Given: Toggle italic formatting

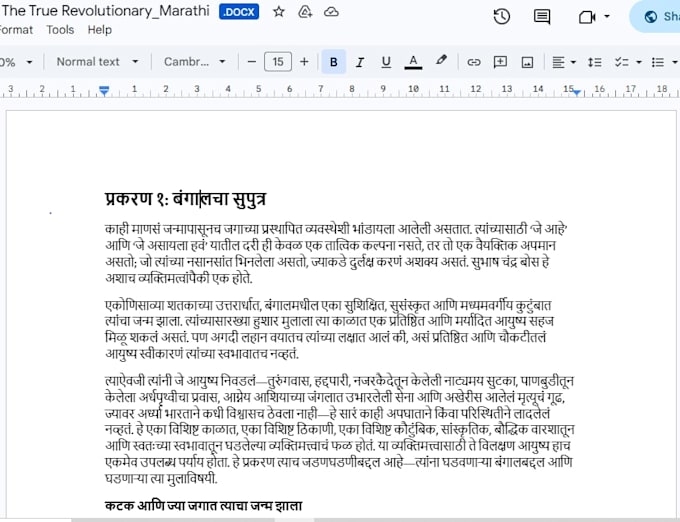Looking at the screenshot, I should (x=359, y=62).
